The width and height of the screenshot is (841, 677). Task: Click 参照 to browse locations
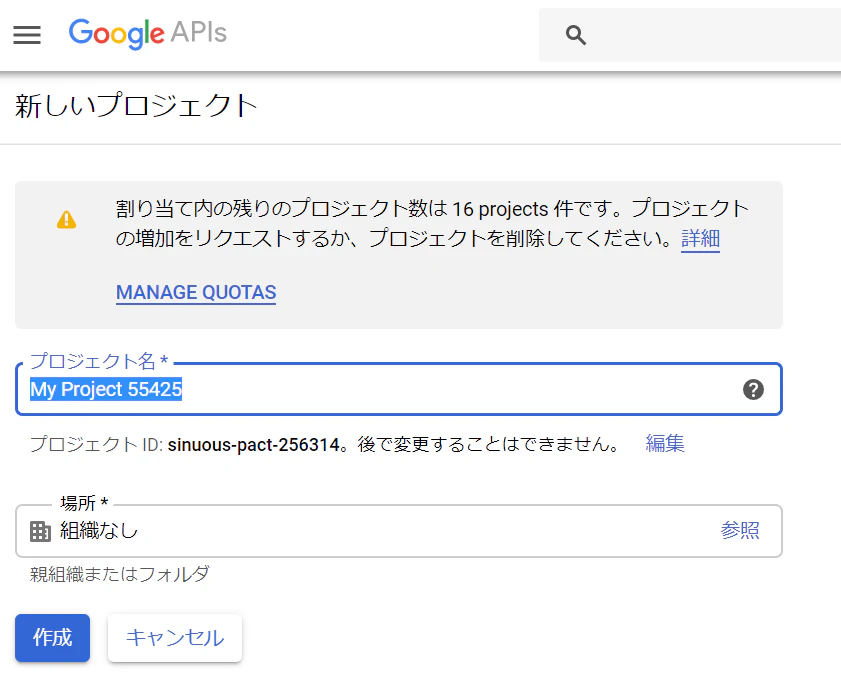[x=740, y=530]
